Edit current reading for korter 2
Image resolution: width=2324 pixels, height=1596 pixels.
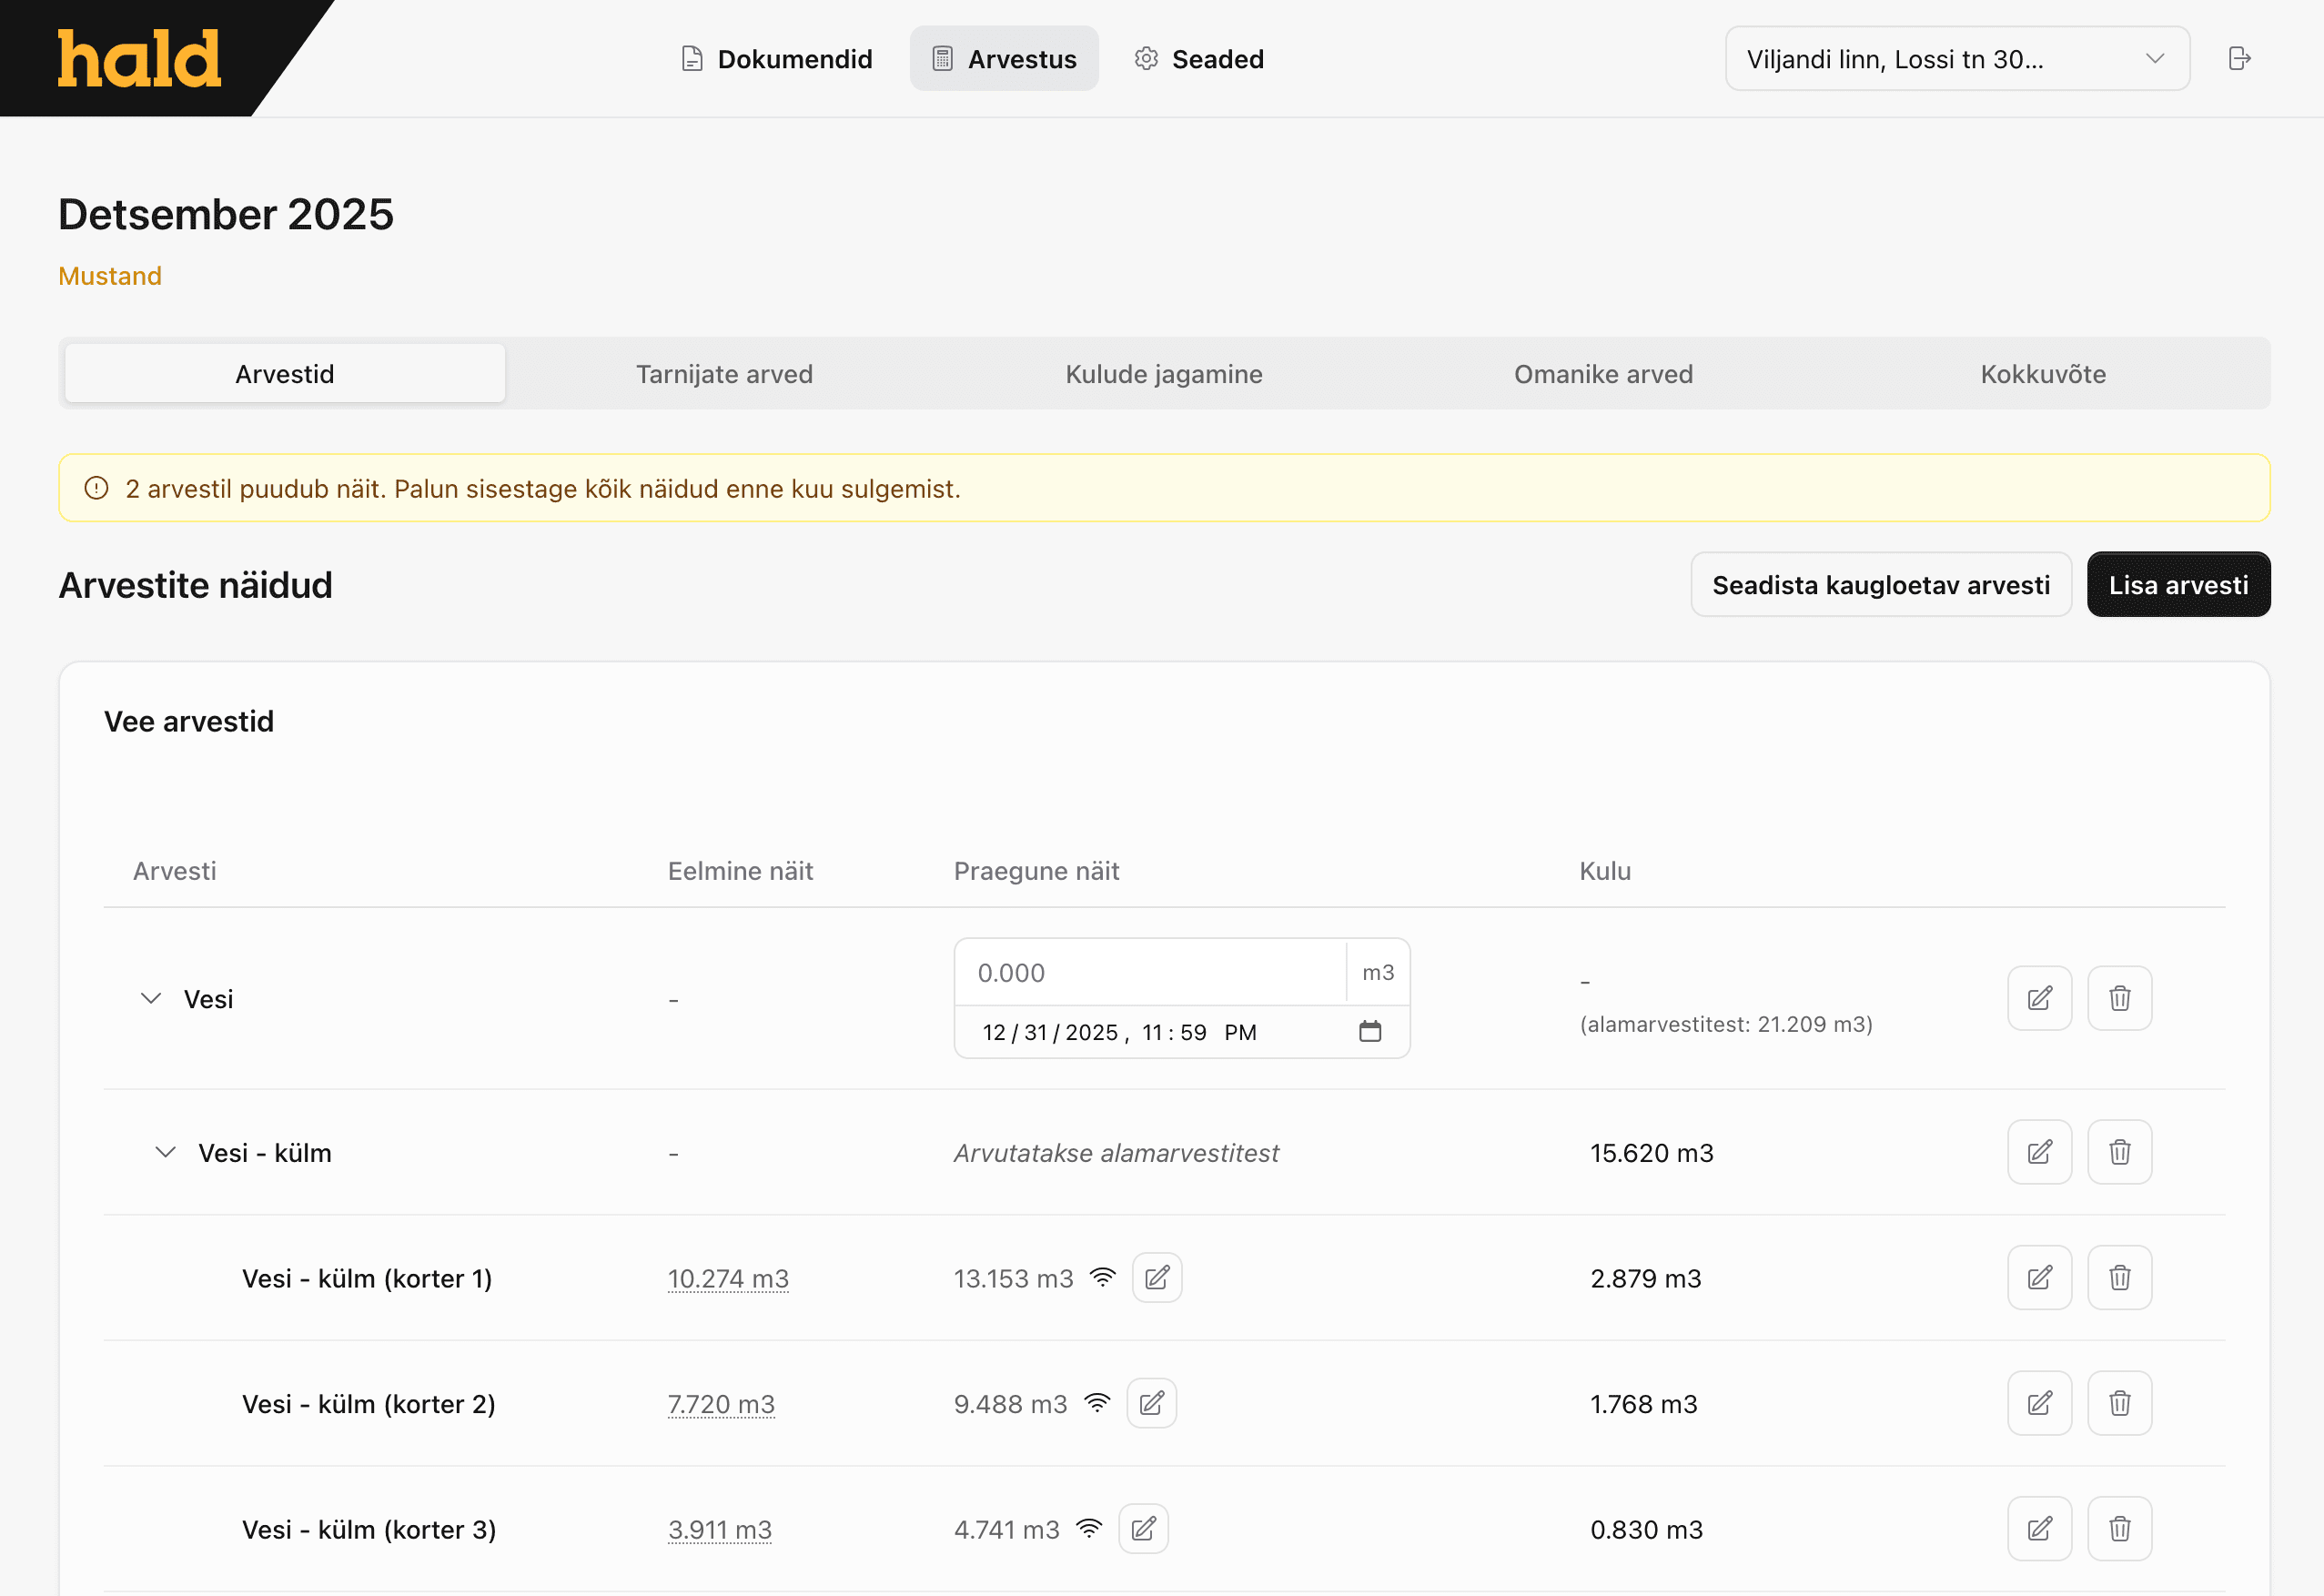(1150, 1403)
